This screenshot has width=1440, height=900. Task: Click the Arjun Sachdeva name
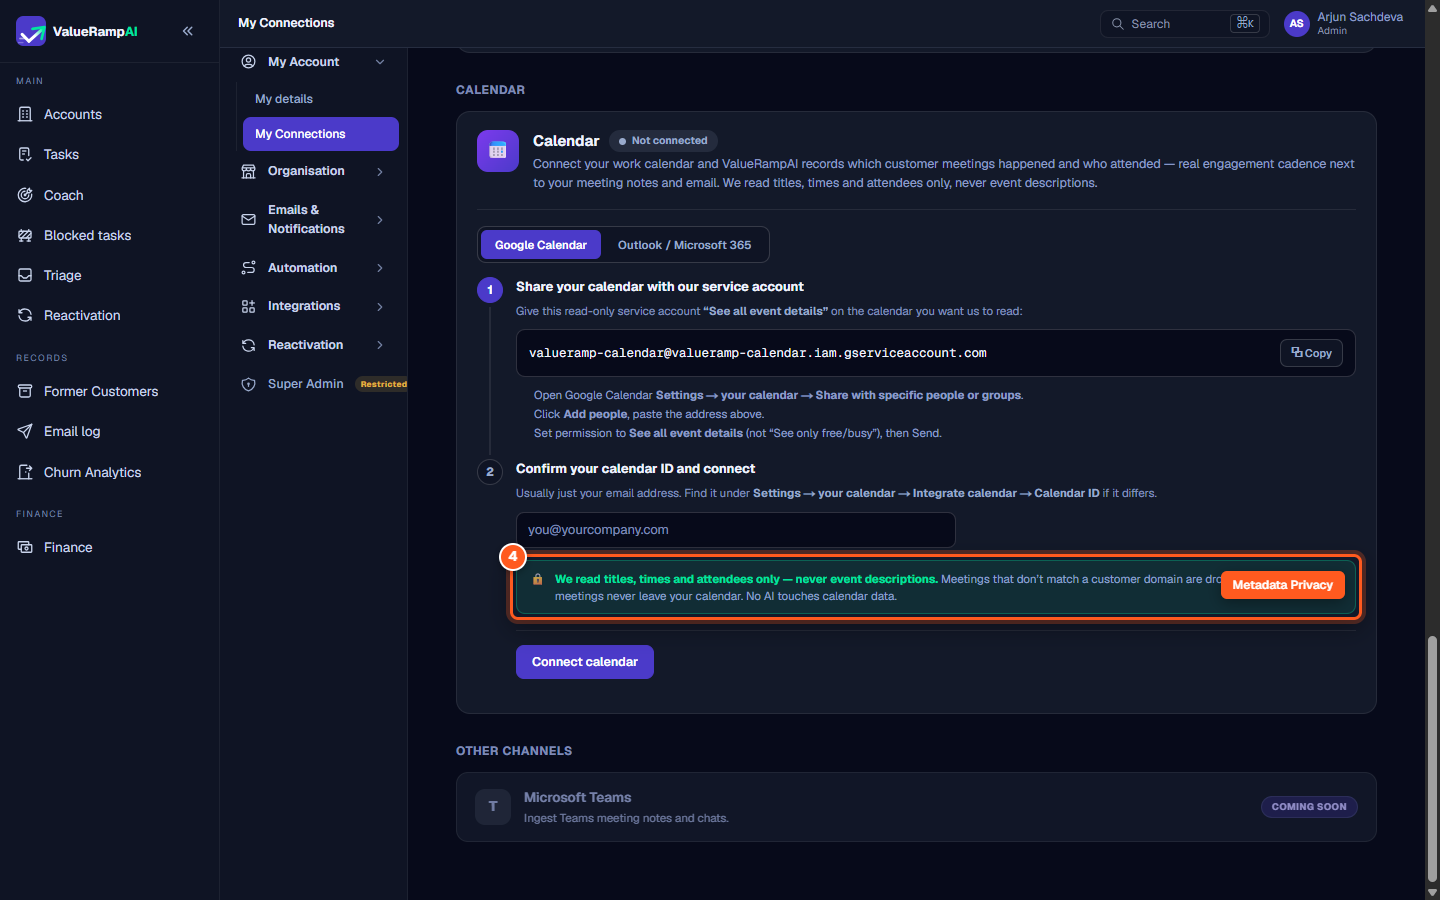tap(1360, 17)
